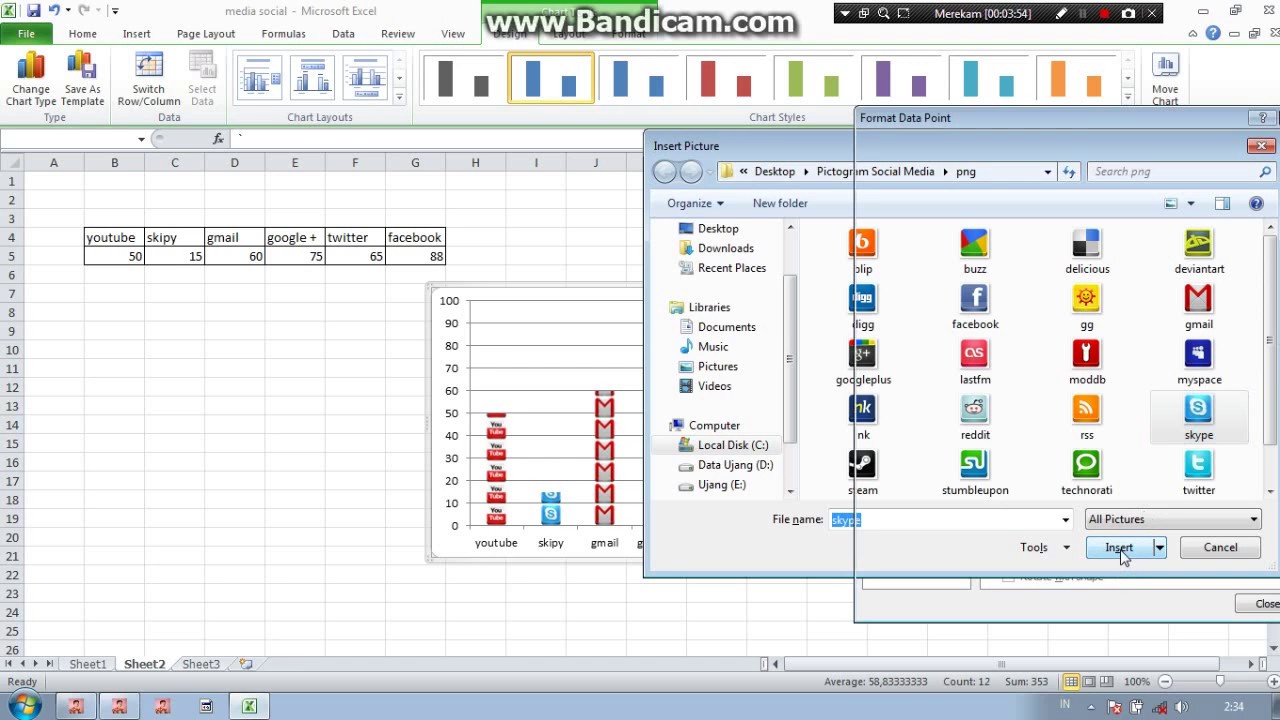The width and height of the screenshot is (1280, 720).
Task: Select Data Ujang (D:) drive
Action: pos(735,465)
